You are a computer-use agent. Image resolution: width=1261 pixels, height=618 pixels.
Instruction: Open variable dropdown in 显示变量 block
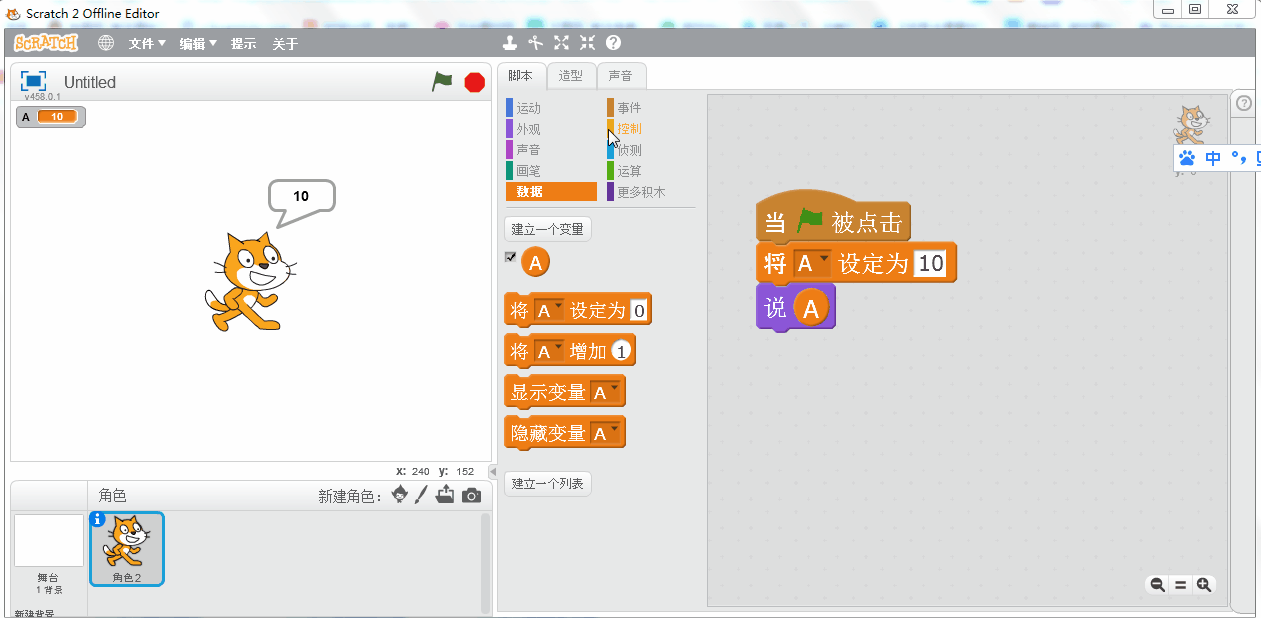click(x=605, y=393)
